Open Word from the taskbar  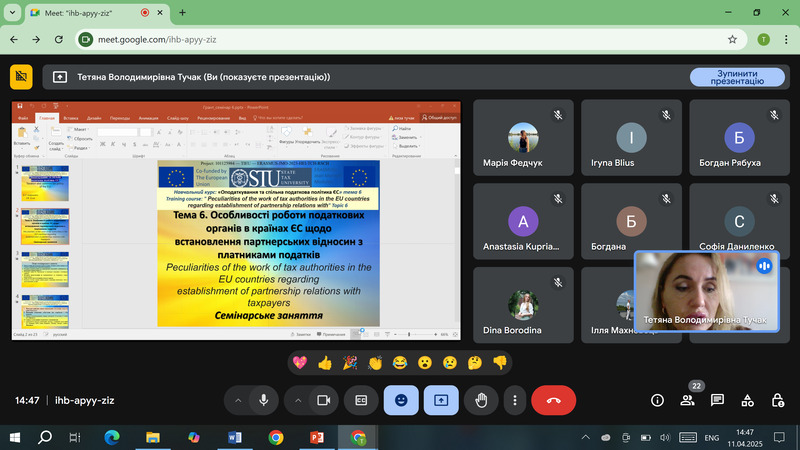click(x=235, y=437)
